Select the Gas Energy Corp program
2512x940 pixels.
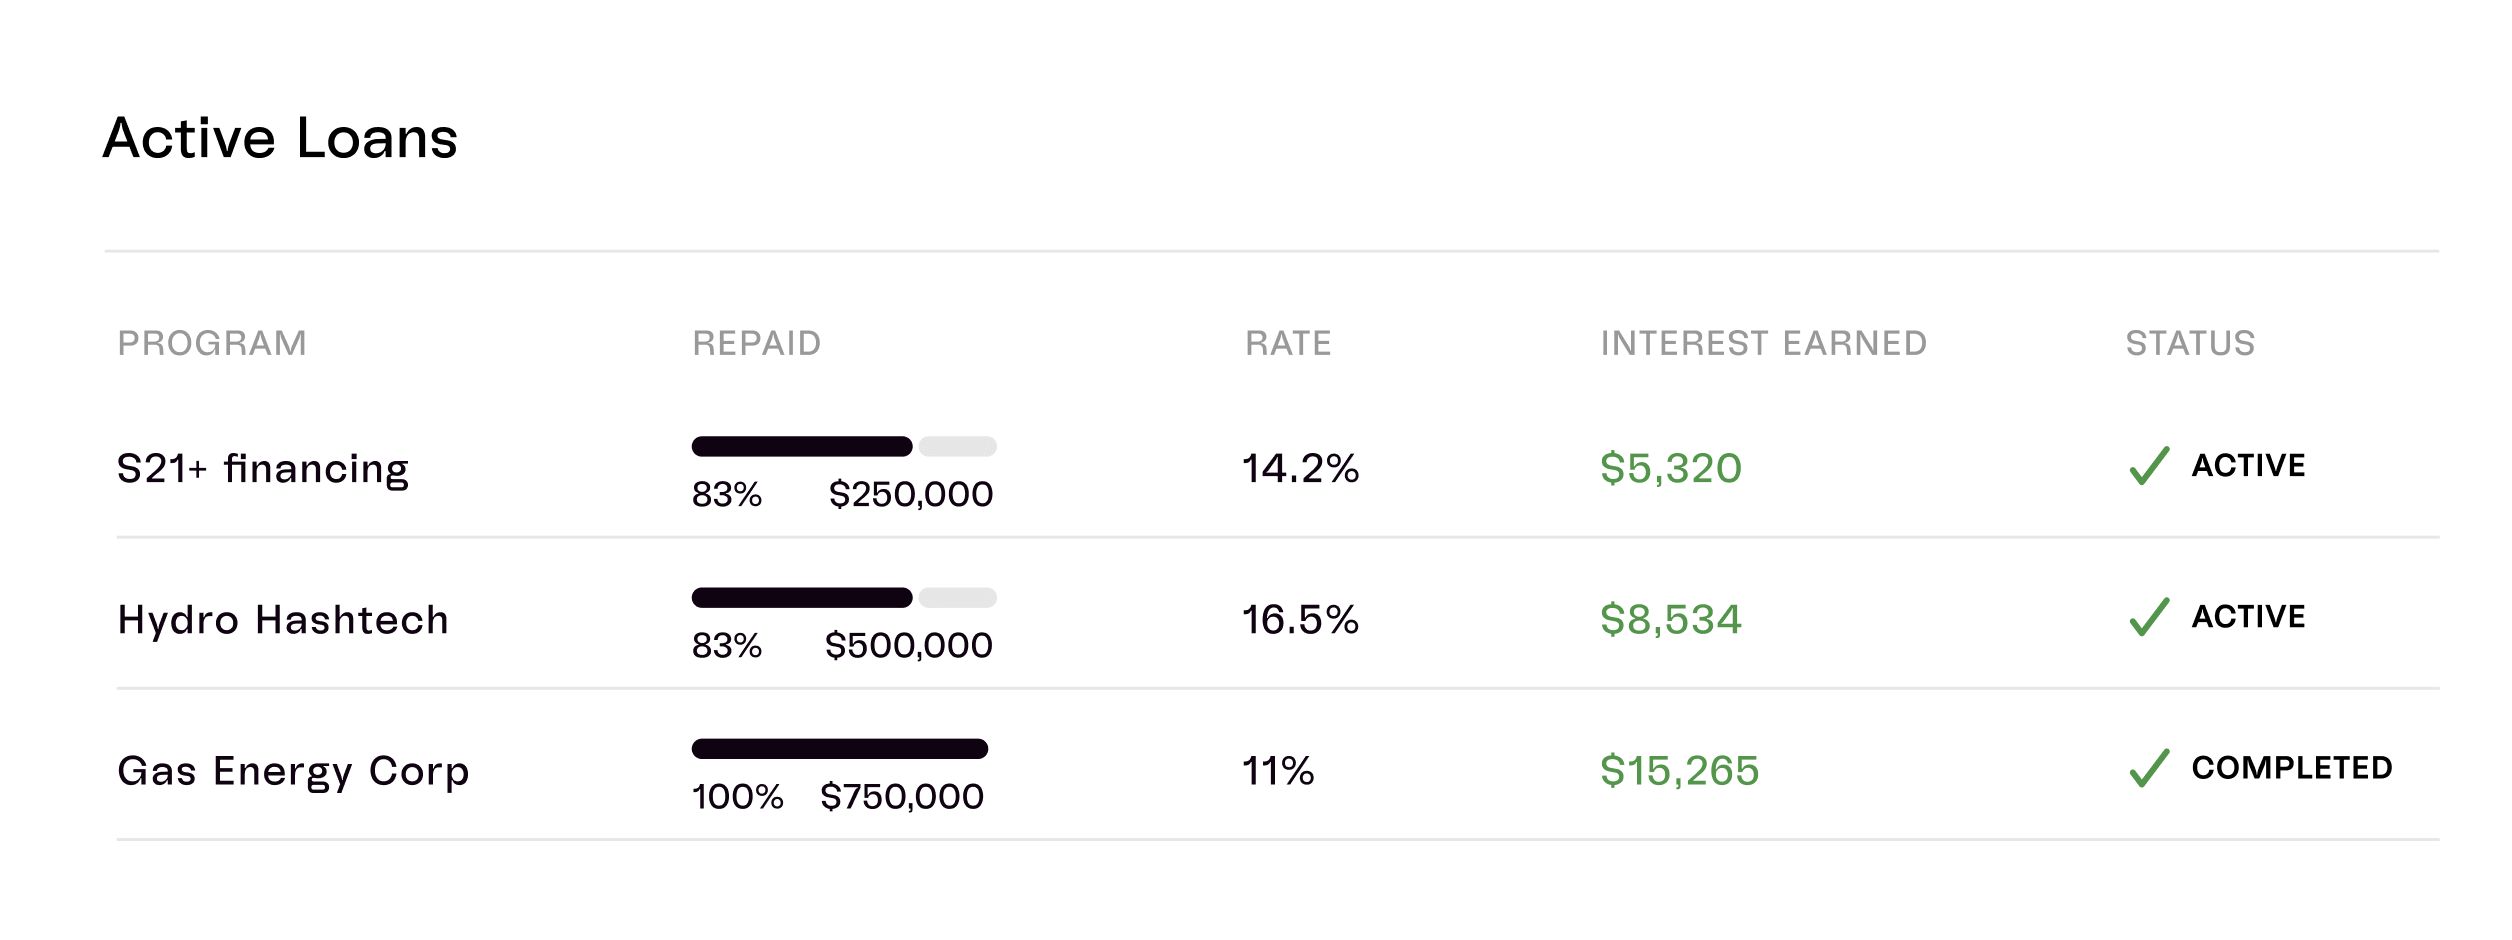(x=293, y=771)
